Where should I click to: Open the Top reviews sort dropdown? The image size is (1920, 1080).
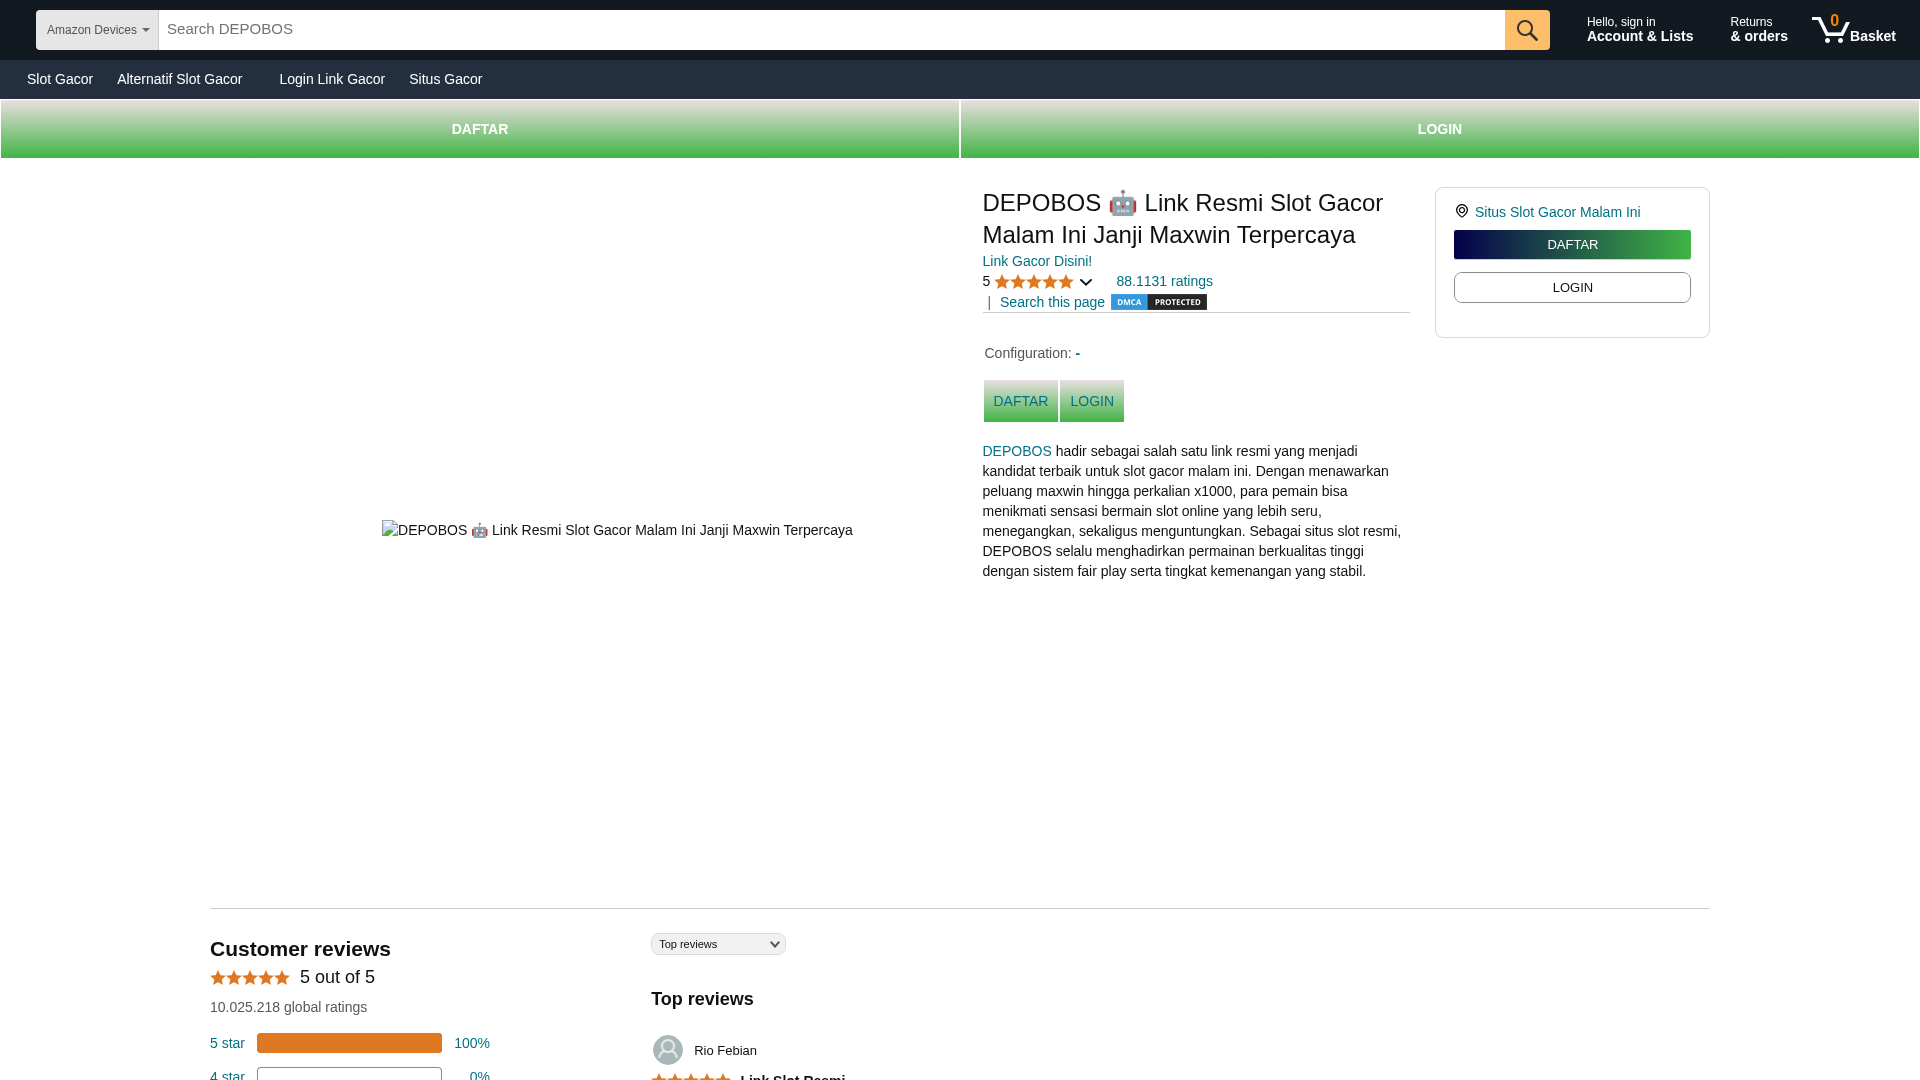tap(718, 944)
